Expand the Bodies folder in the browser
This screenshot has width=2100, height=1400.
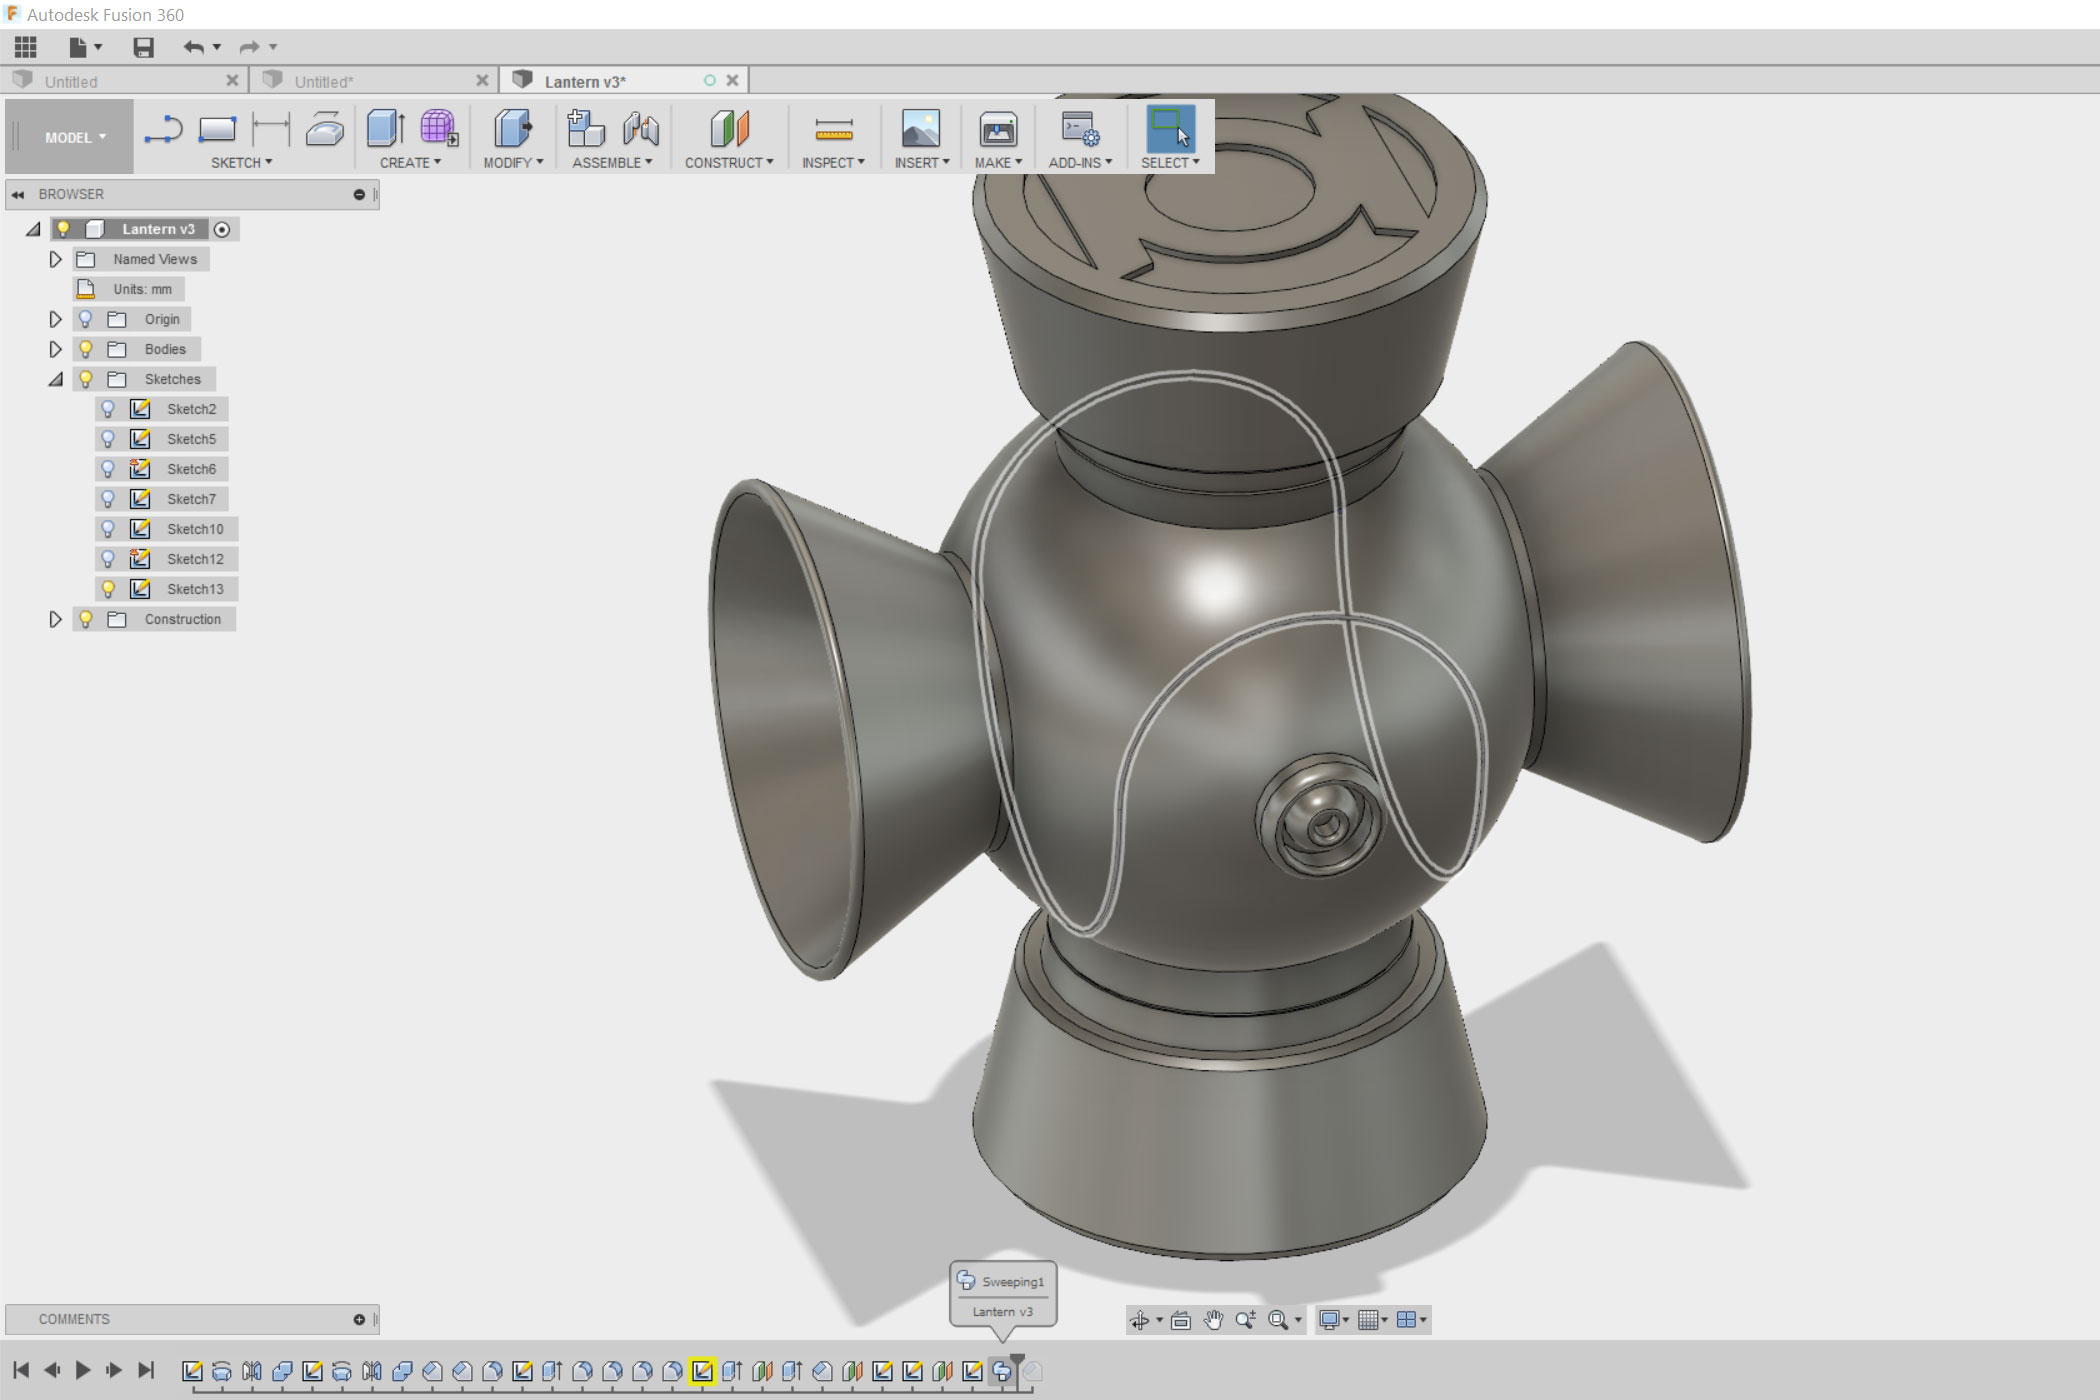pyautogui.click(x=56, y=349)
